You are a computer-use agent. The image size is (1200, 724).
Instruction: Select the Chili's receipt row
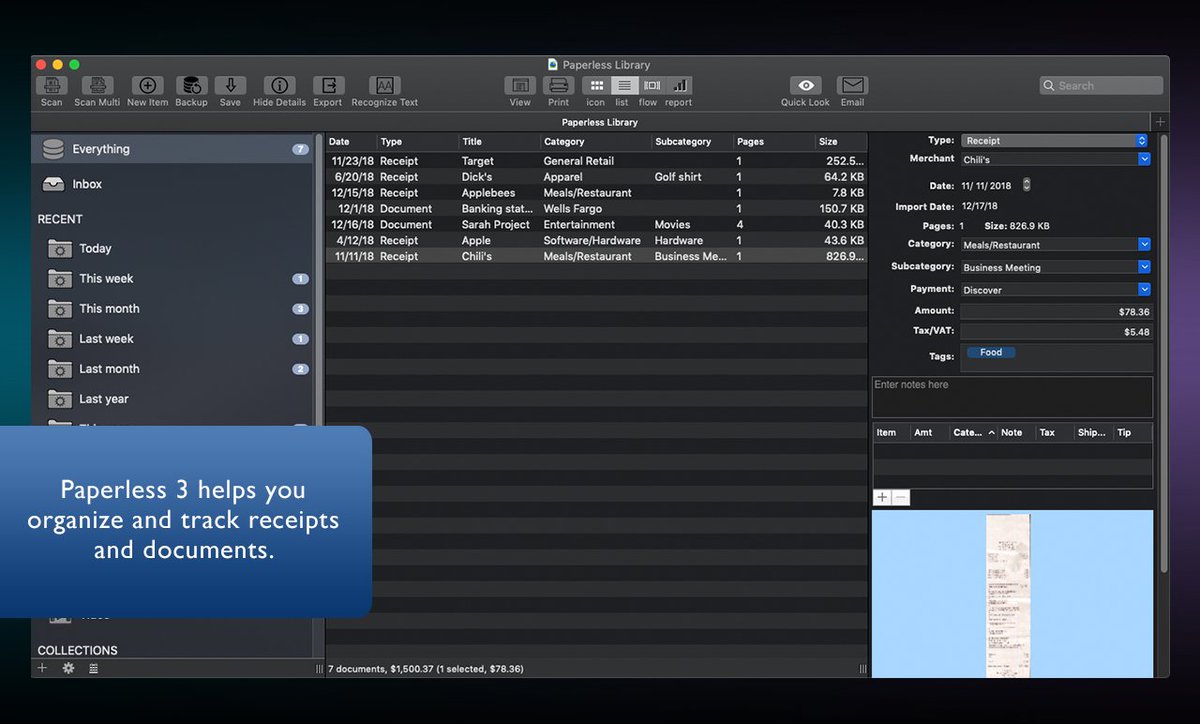click(x=596, y=257)
